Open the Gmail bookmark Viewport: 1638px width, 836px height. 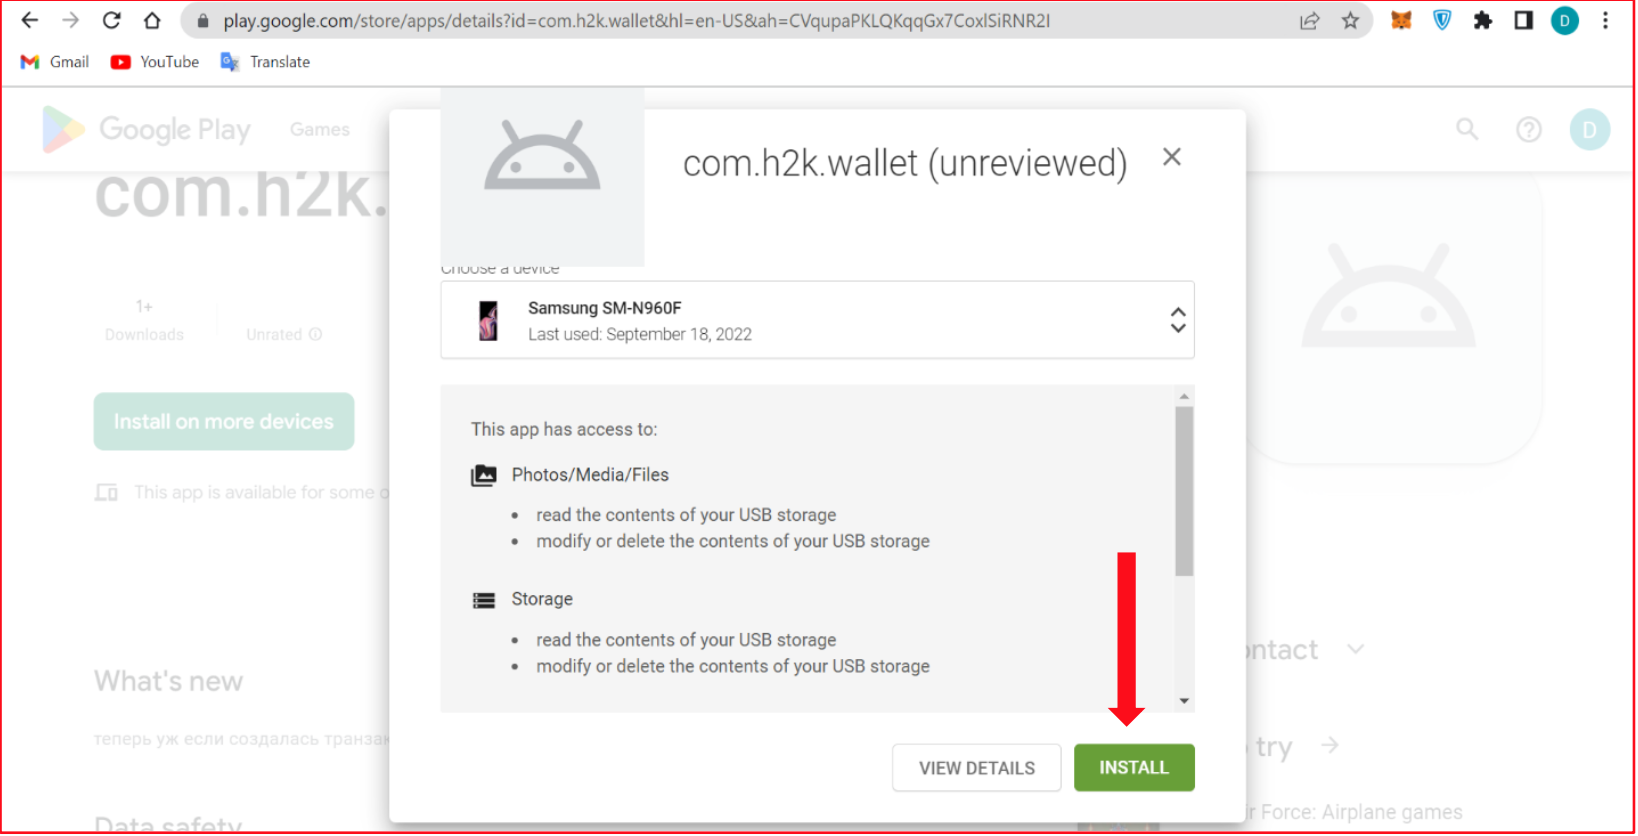(x=56, y=62)
